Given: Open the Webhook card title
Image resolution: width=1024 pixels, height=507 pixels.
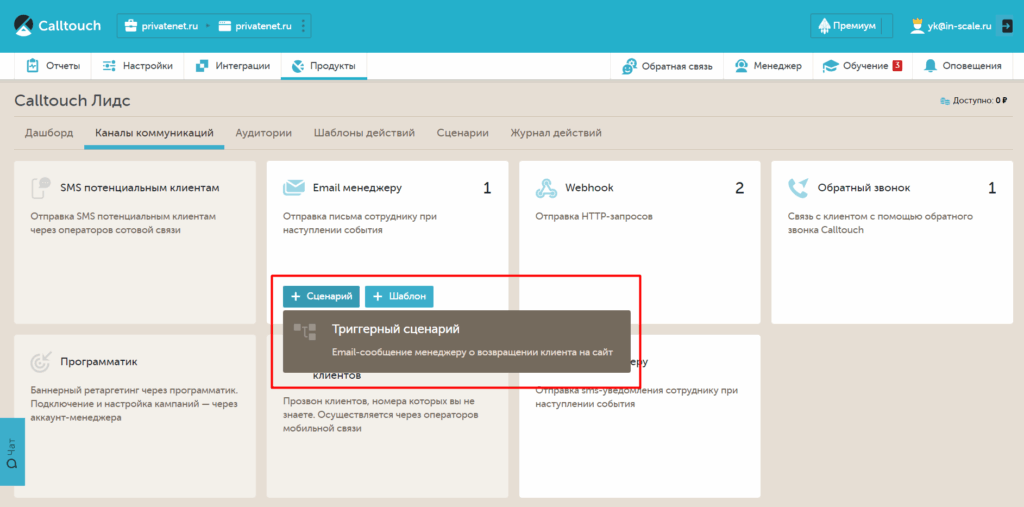Looking at the screenshot, I should (x=589, y=188).
